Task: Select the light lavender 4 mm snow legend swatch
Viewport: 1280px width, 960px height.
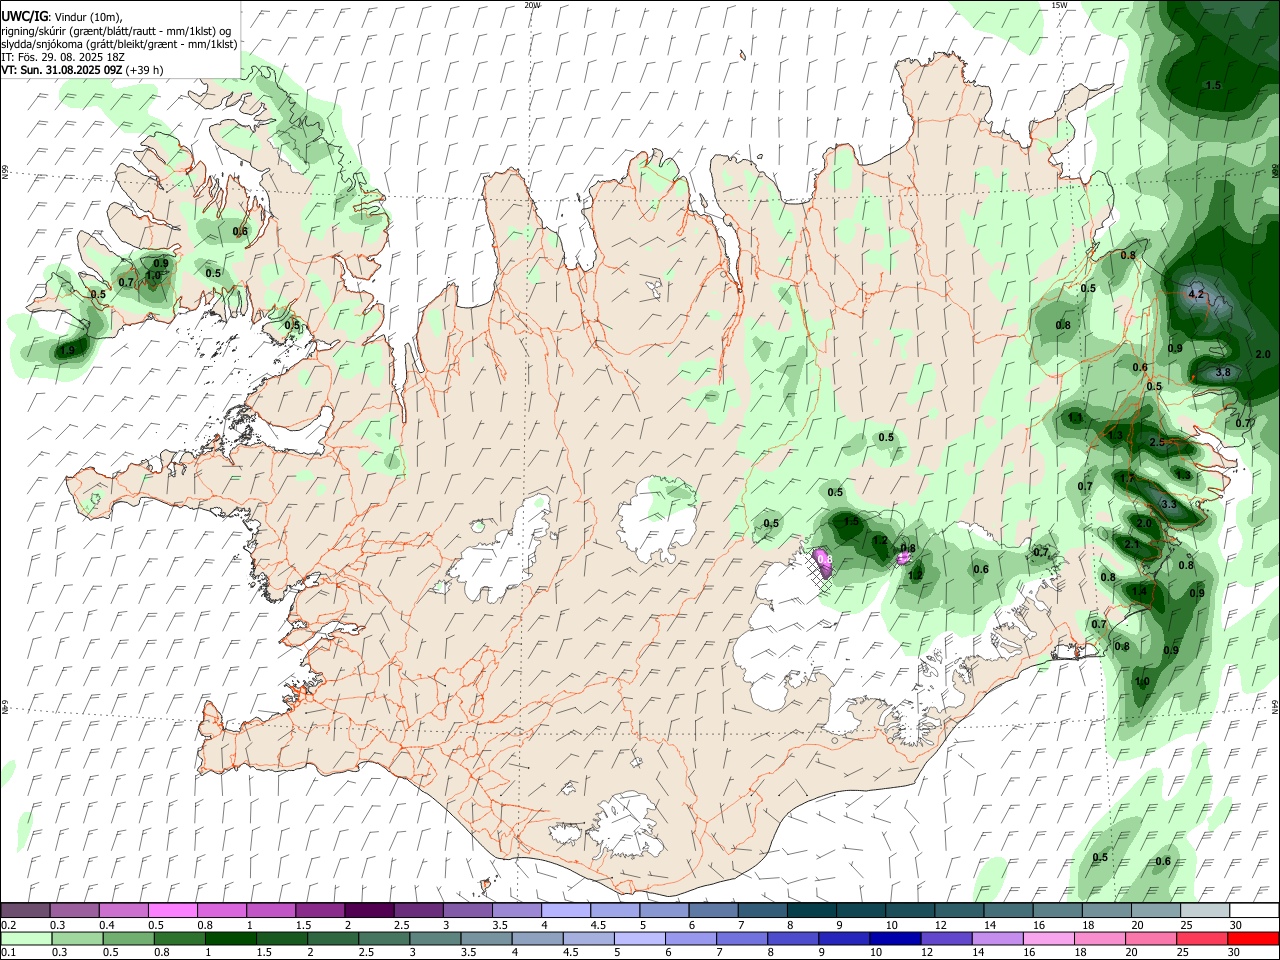Action: point(564,910)
